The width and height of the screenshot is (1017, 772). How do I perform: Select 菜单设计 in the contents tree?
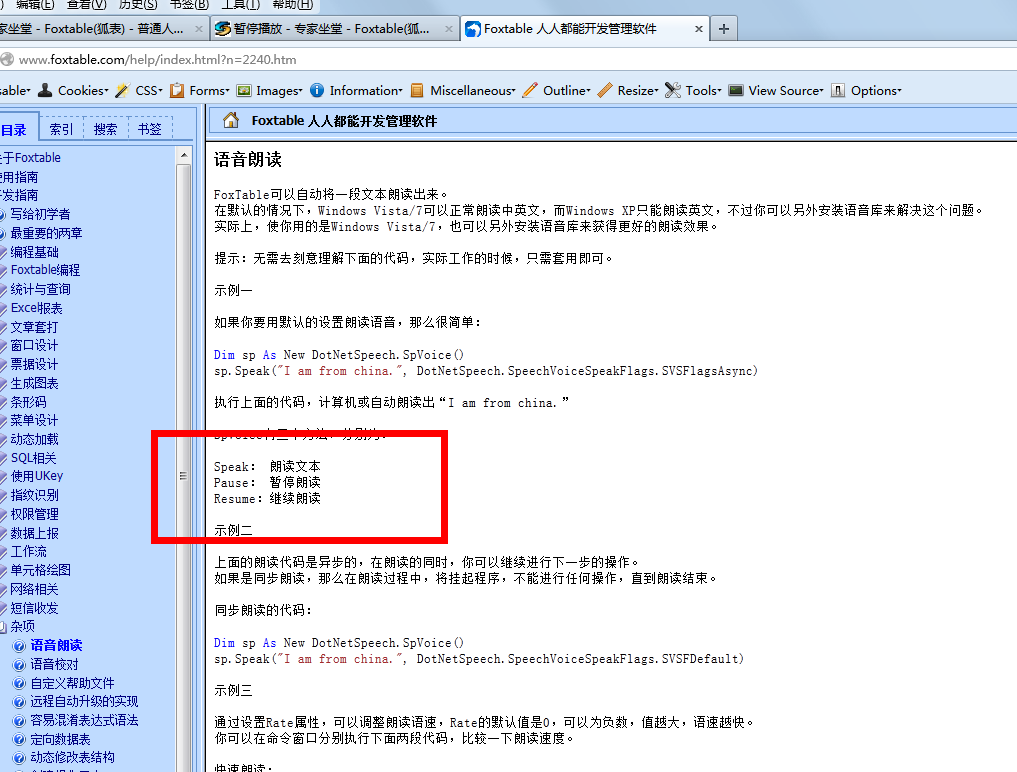click(34, 420)
